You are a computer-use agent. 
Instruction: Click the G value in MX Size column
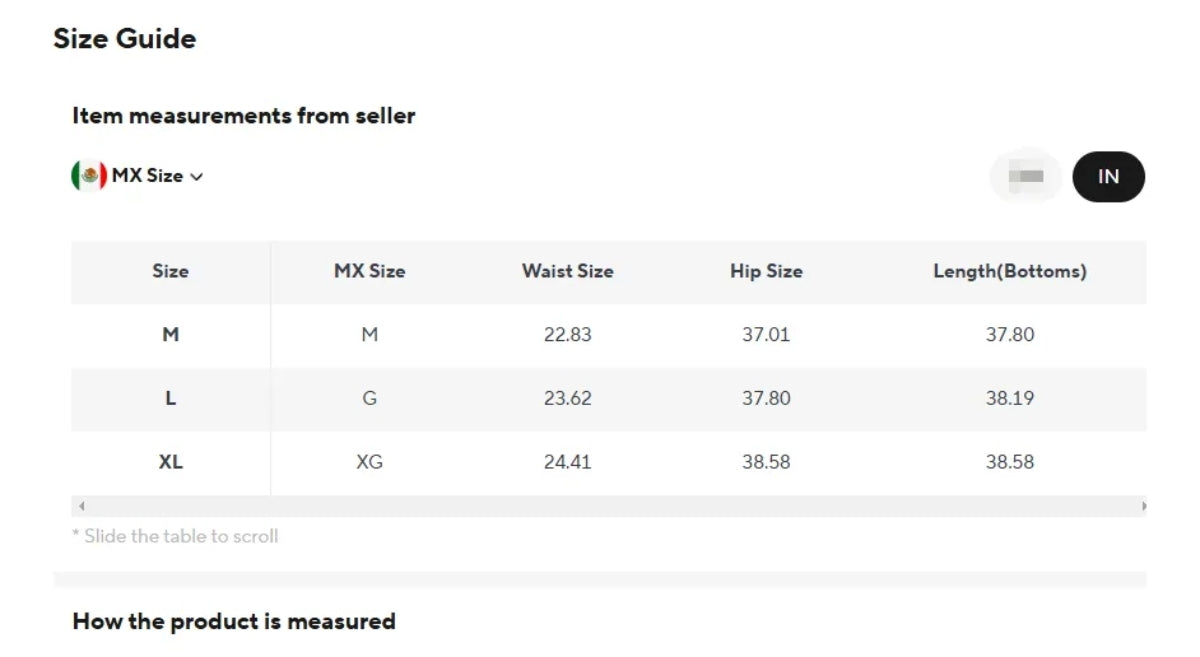369,398
